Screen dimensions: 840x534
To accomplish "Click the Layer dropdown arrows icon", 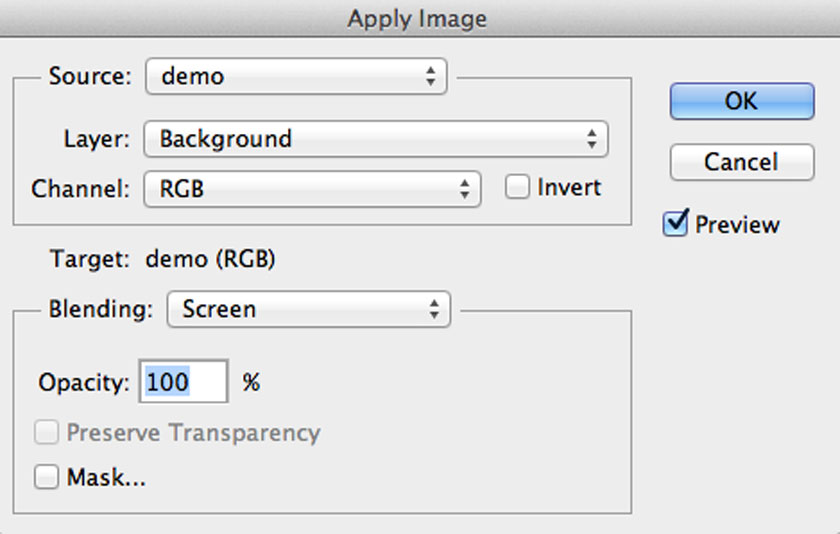I will (592, 138).
